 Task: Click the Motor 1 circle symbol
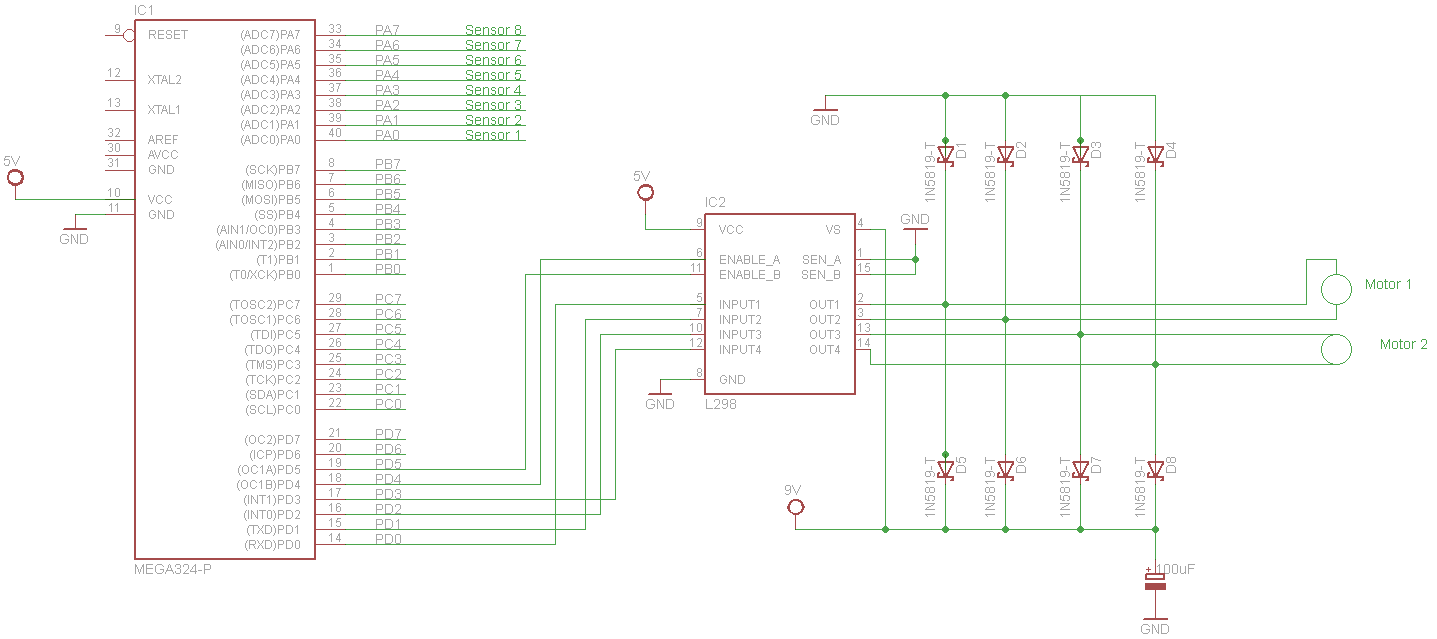click(1336, 289)
